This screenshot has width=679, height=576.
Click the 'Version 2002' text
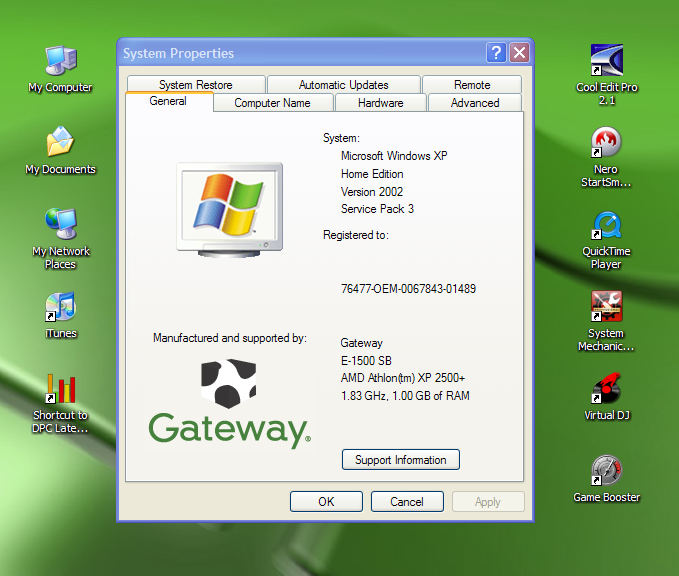pos(372,192)
